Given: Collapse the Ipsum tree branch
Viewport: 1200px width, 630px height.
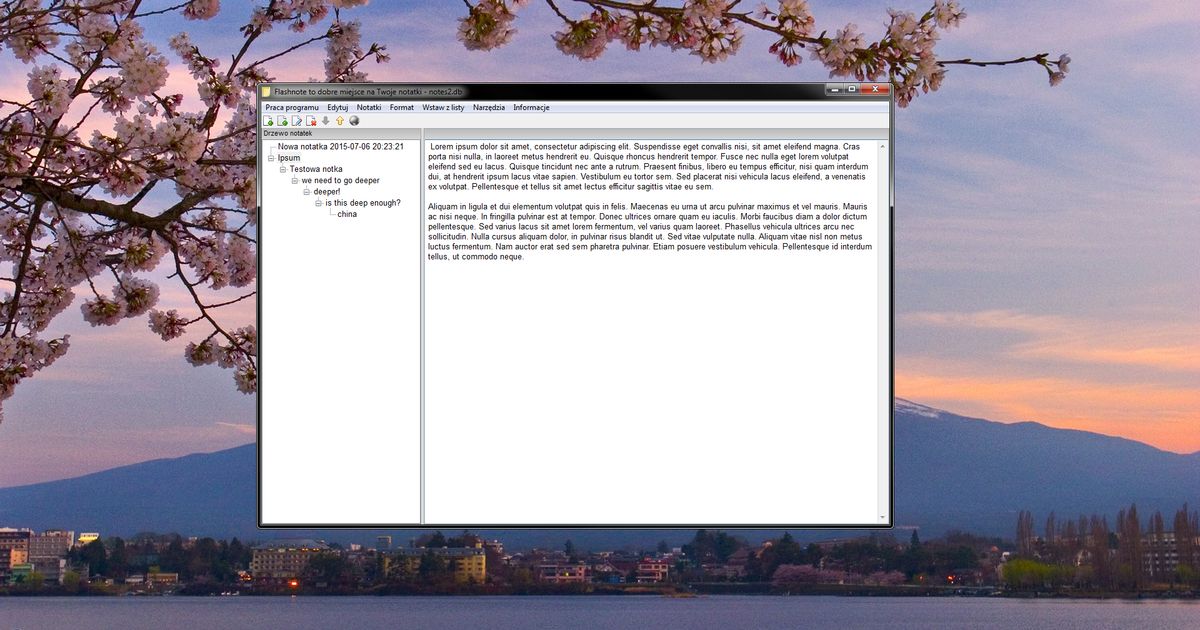Looking at the screenshot, I should [x=271, y=158].
